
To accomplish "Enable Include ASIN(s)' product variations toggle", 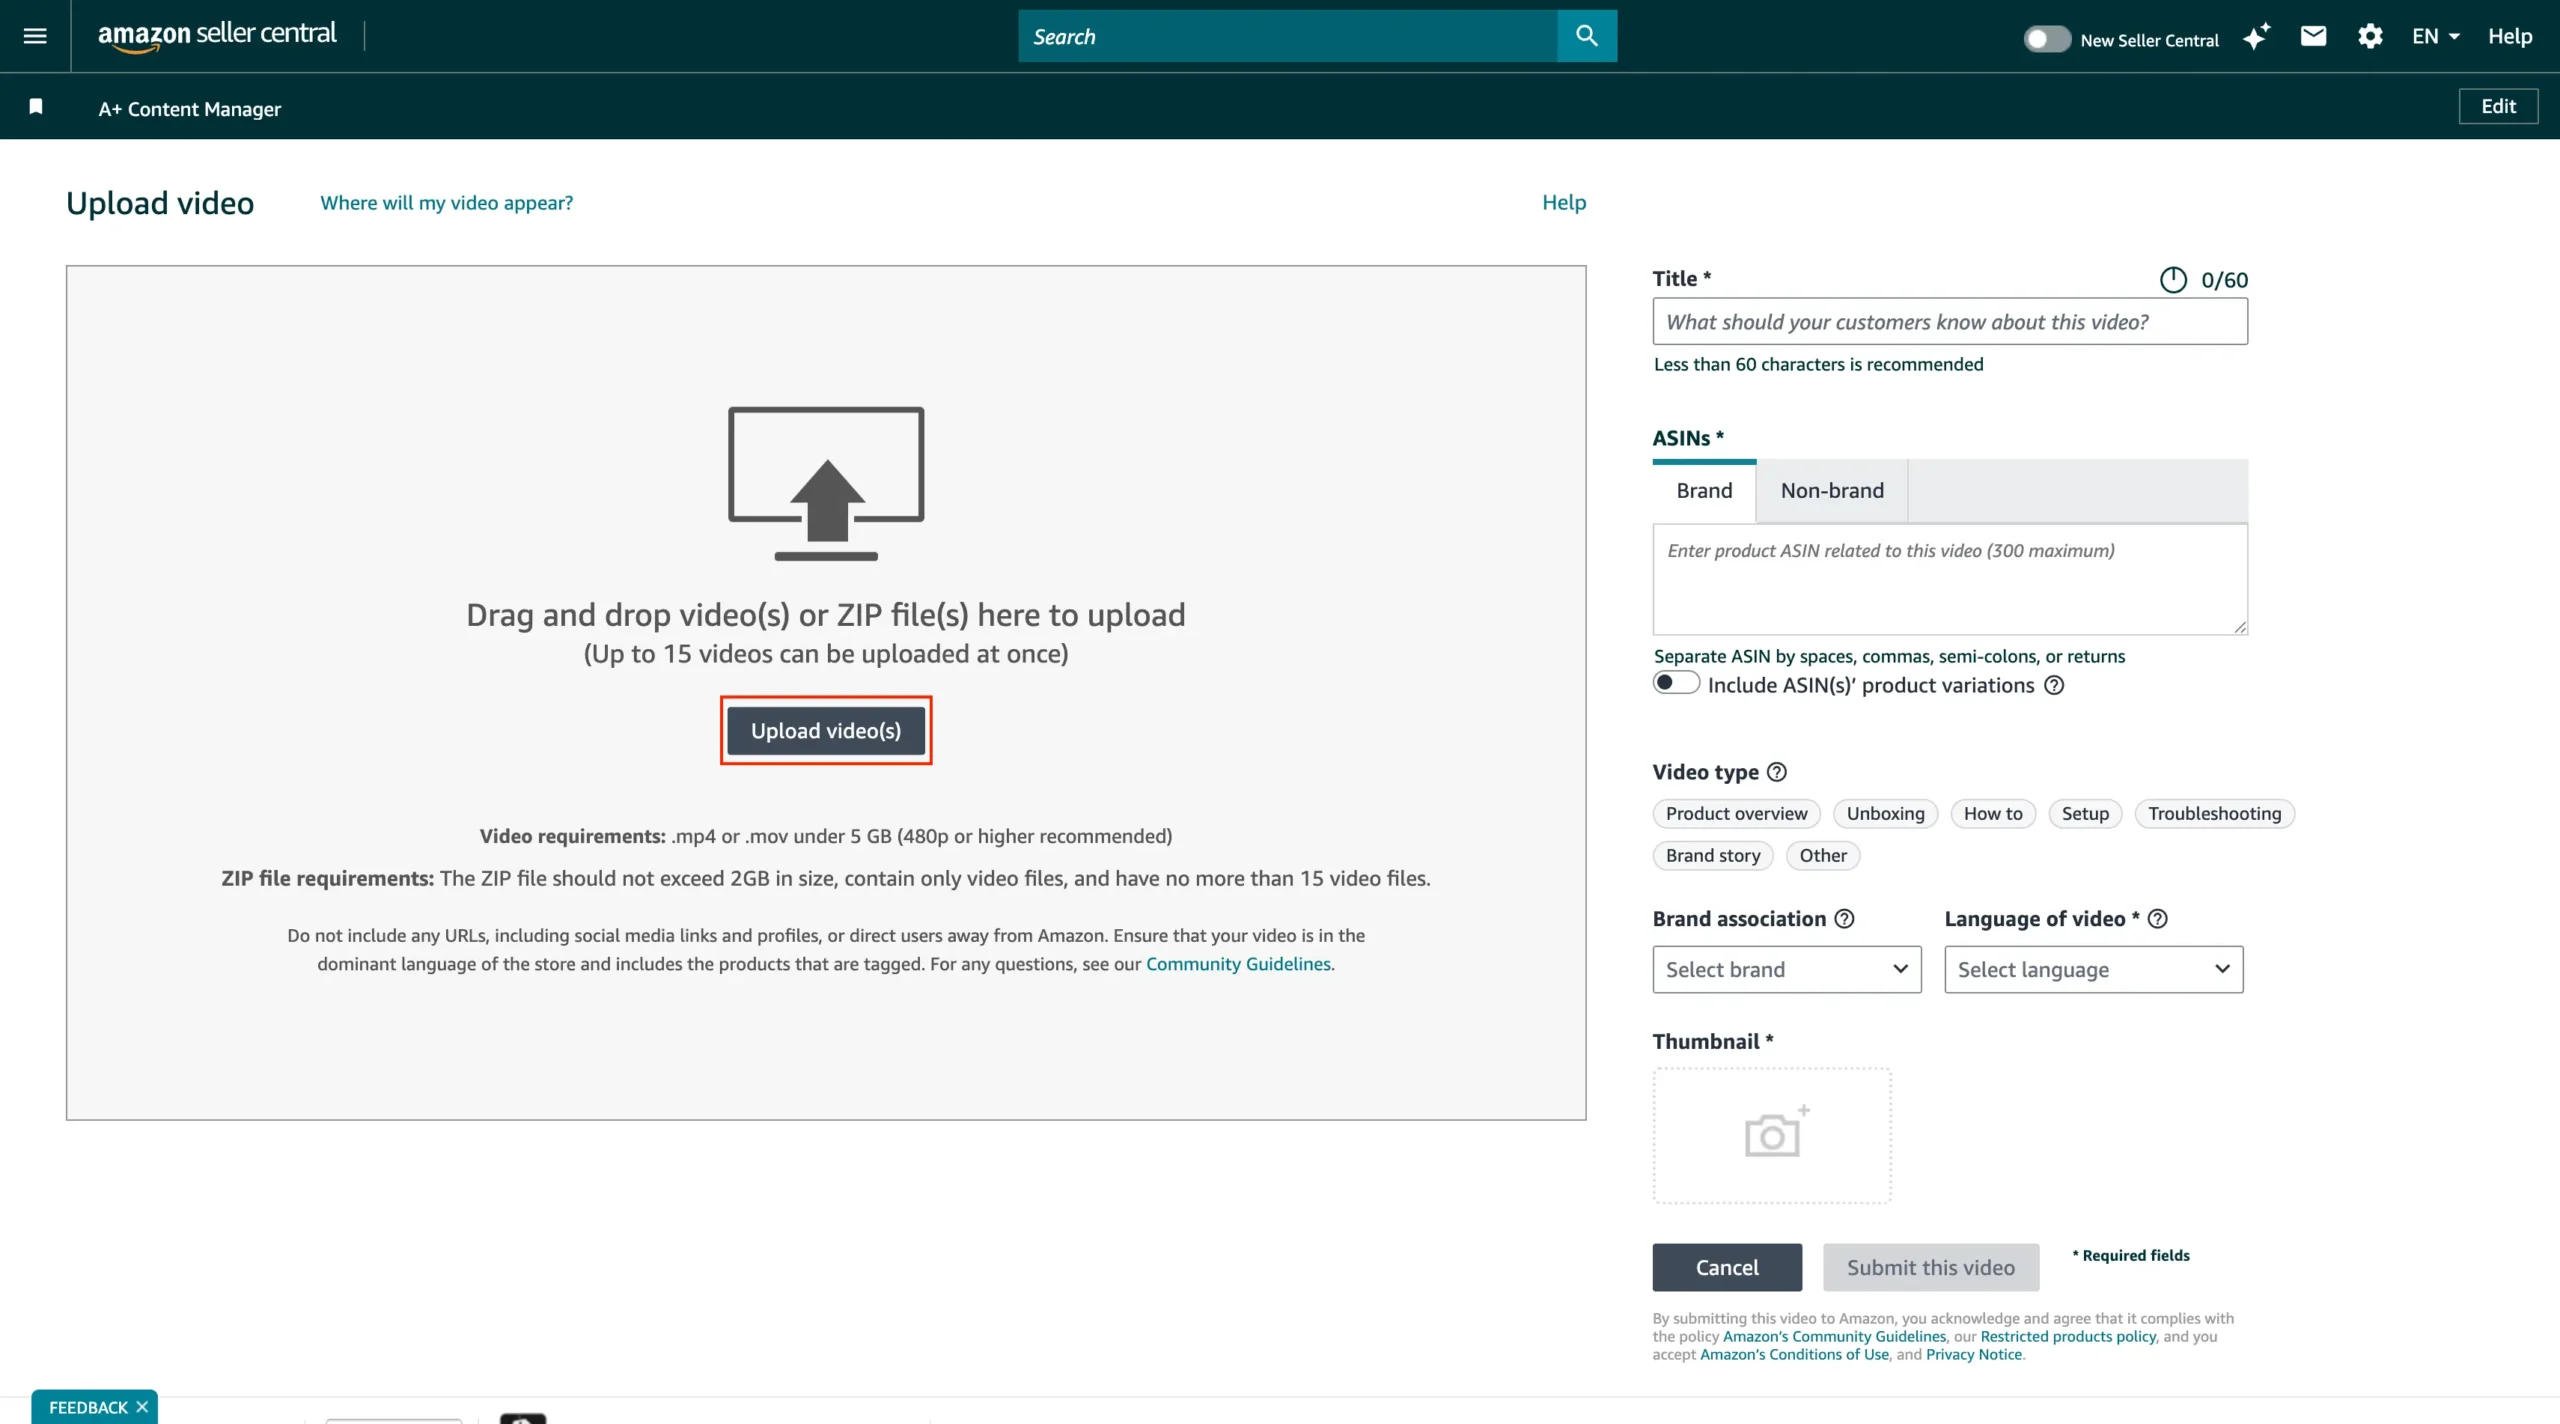I will [x=1676, y=683].
